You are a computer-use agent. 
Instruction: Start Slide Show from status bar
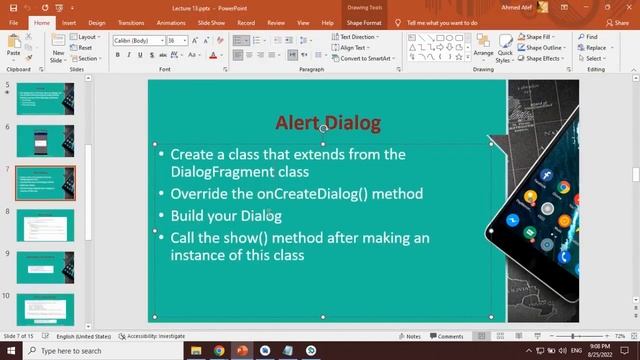[x=537, y=336]
